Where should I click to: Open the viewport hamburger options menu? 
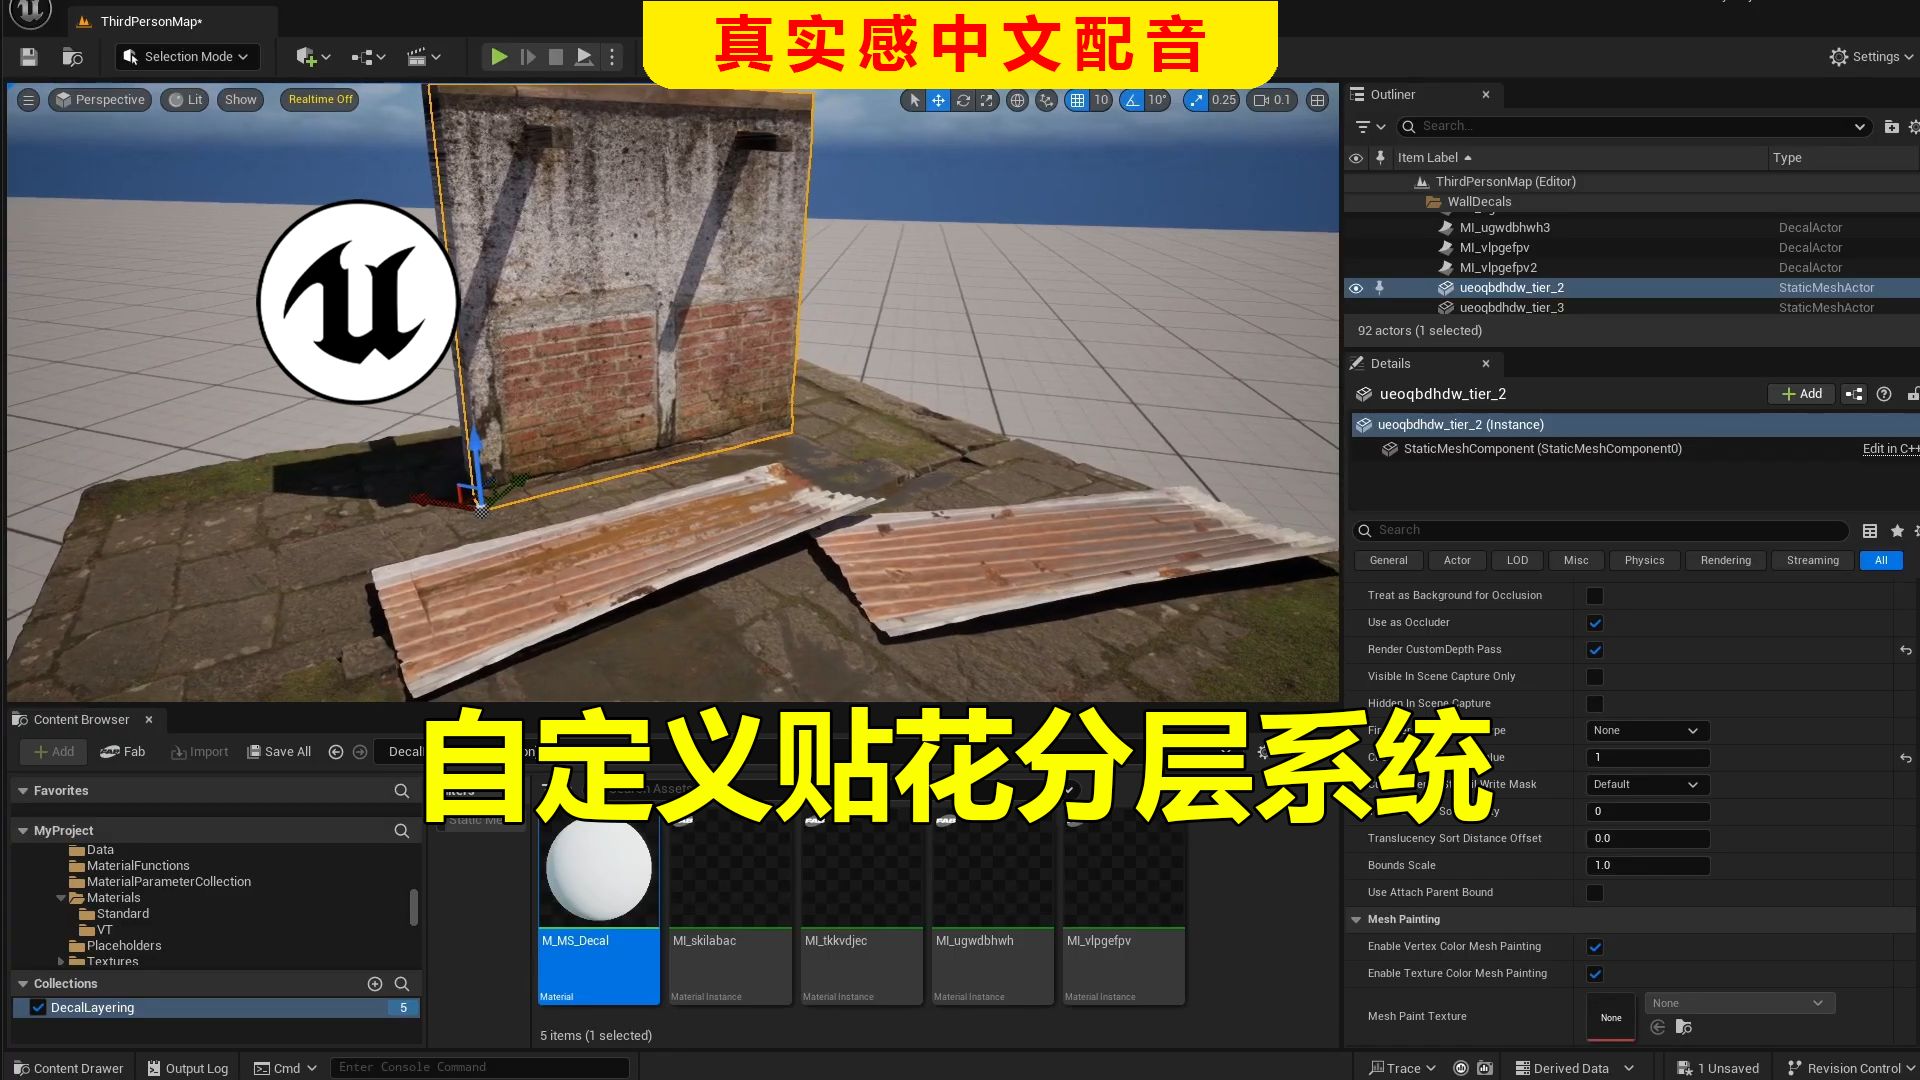point(28,100)
